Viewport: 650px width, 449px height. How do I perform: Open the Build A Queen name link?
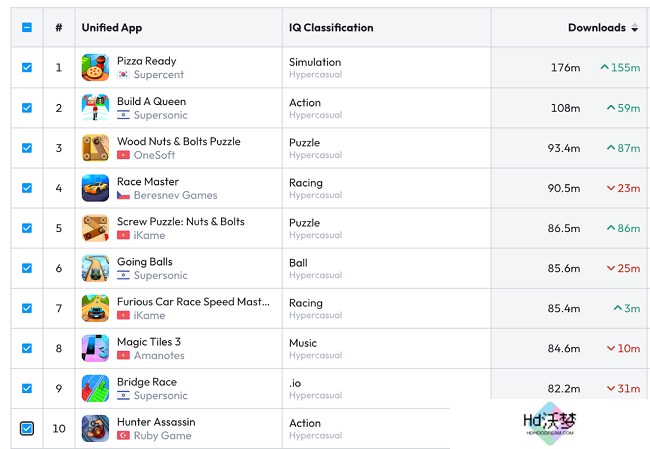(x=152, y=101)
